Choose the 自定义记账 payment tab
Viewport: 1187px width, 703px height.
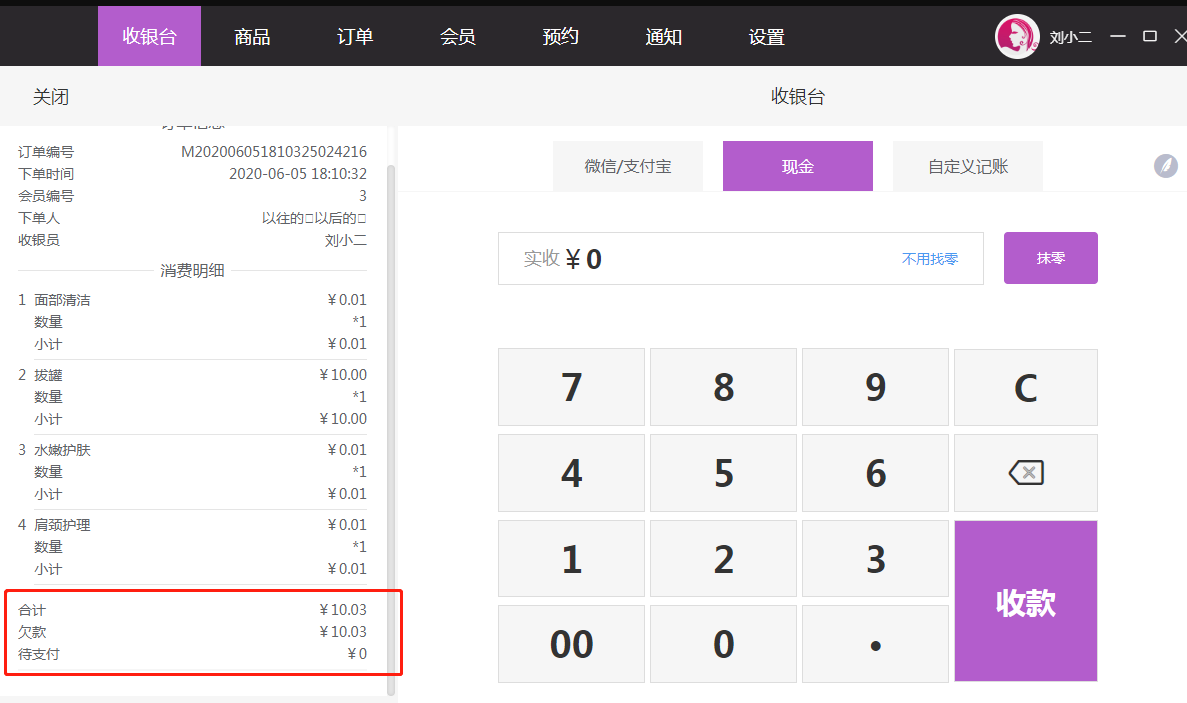(968, 166)
